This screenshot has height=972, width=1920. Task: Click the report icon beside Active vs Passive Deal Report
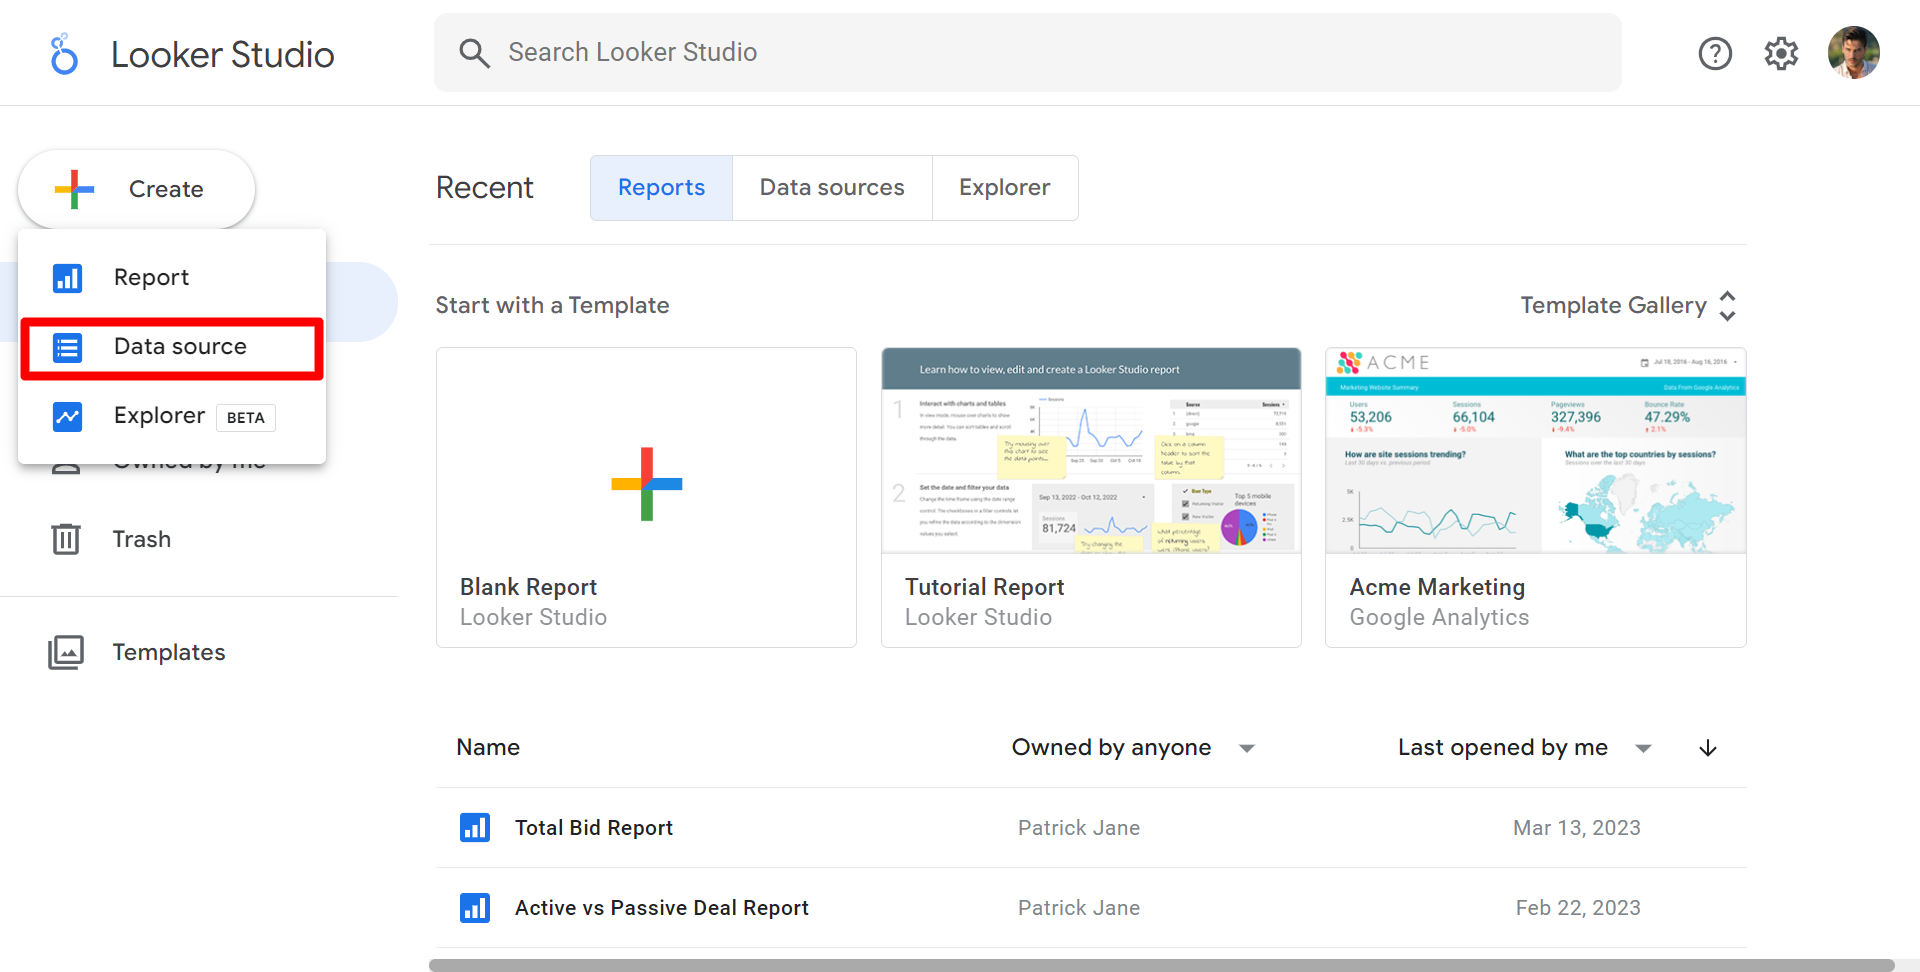tap(475, 907)
